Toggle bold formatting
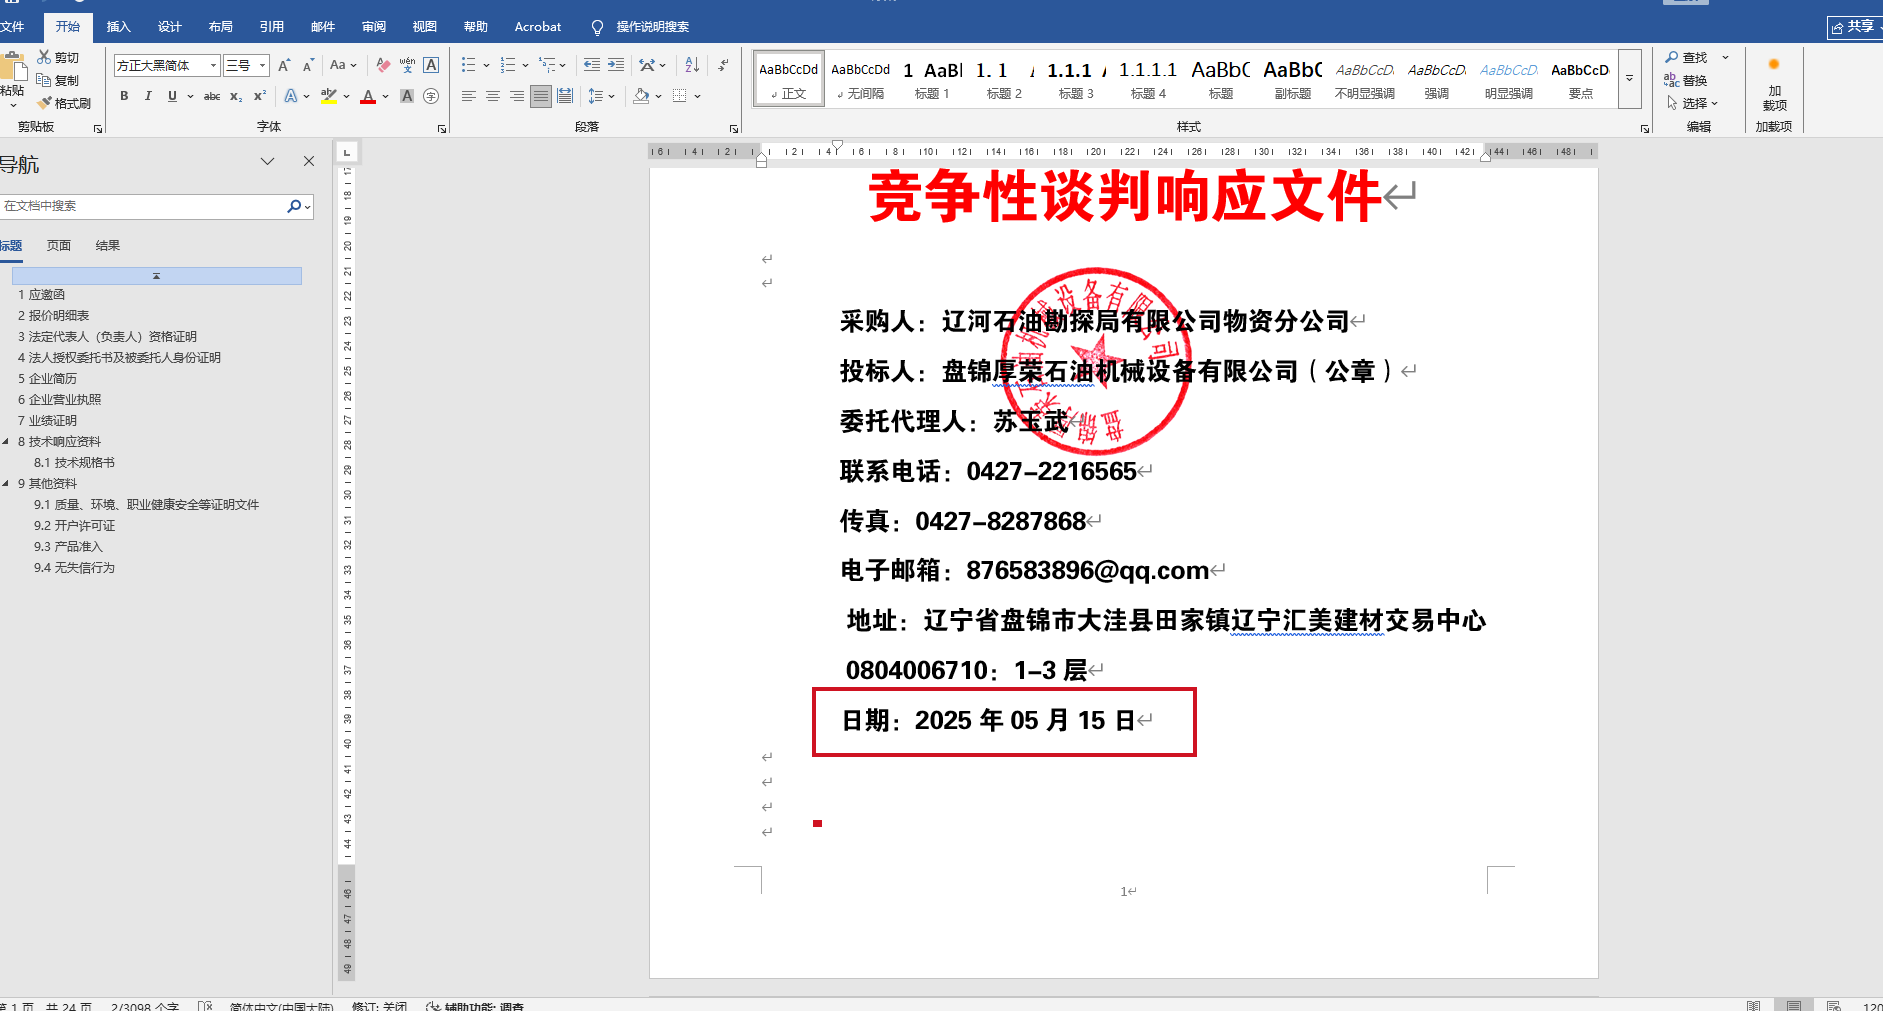Screen dimensions: 1883x1011 (x=124, y=96)
